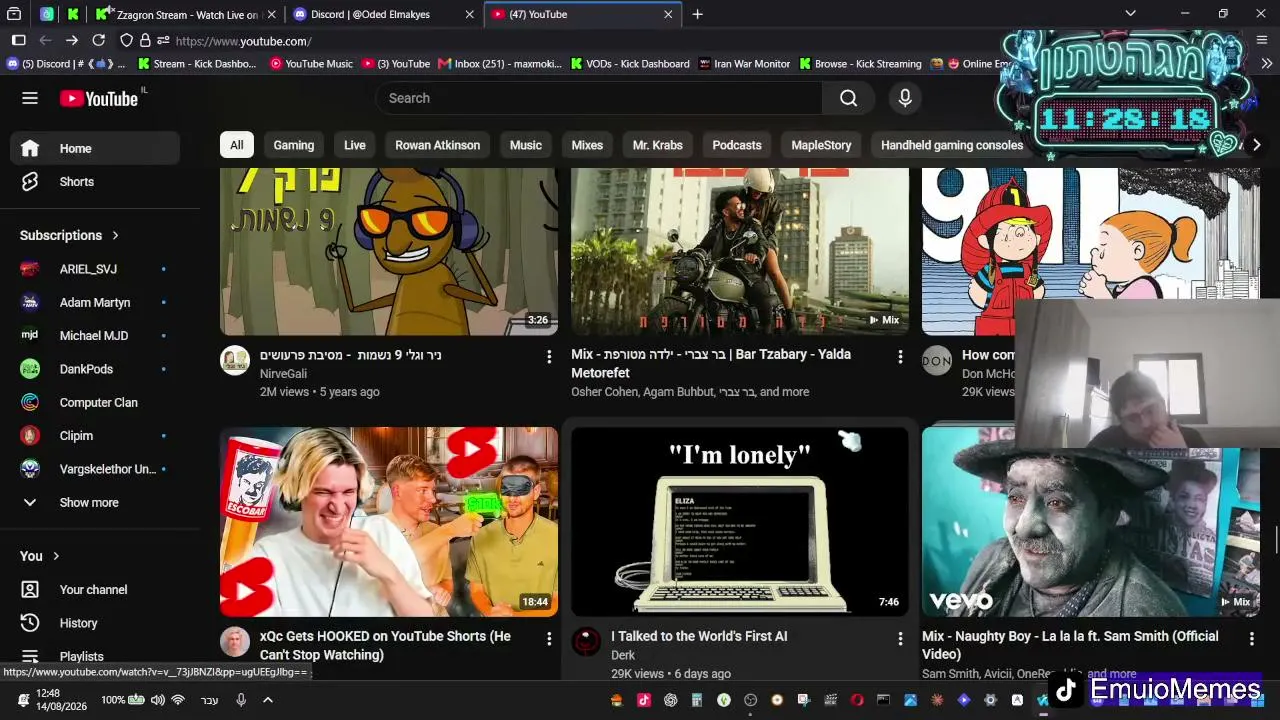Image resolution: width=1280 pixels, height=720 pixels.
Task: Open the YouTube Music bookmark
Action: pos(311,63)
